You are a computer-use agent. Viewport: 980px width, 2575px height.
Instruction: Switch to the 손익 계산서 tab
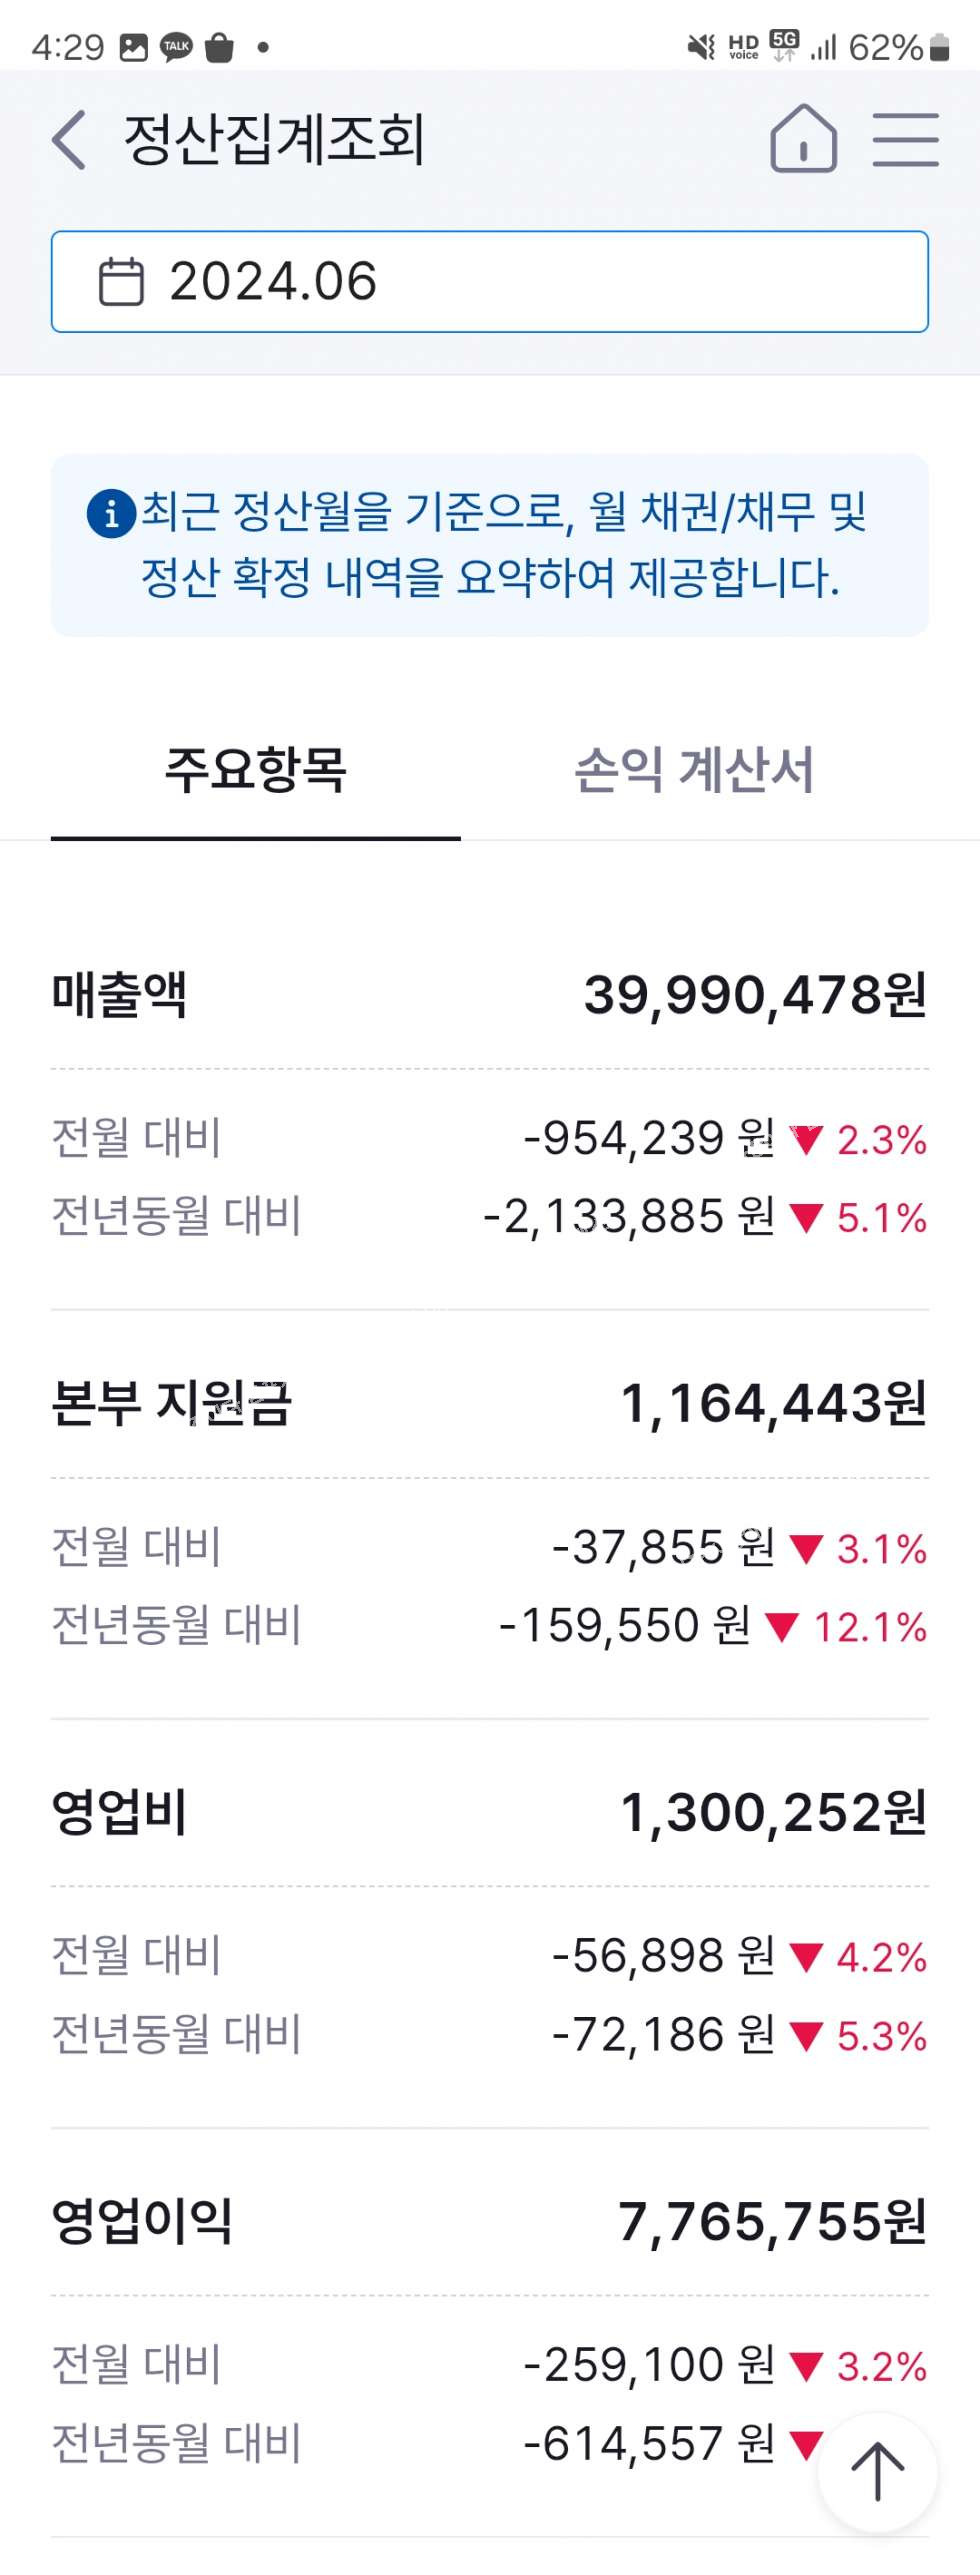point(694,770)
